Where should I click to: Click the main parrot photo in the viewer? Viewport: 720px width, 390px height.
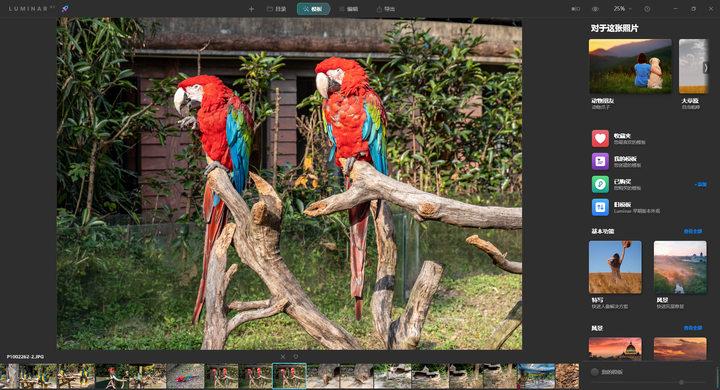pyautogui.click(x=289, y=184)
